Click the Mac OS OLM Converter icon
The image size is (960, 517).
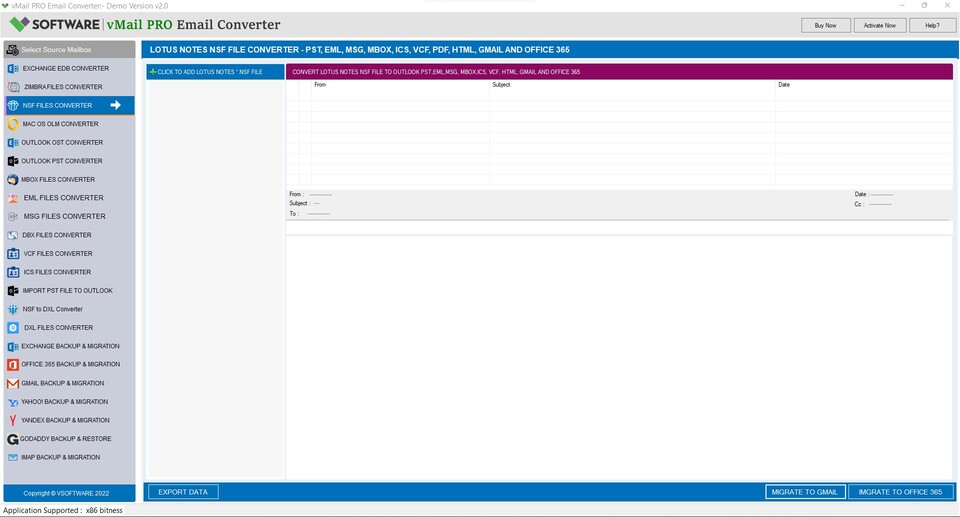click(13, 124)
